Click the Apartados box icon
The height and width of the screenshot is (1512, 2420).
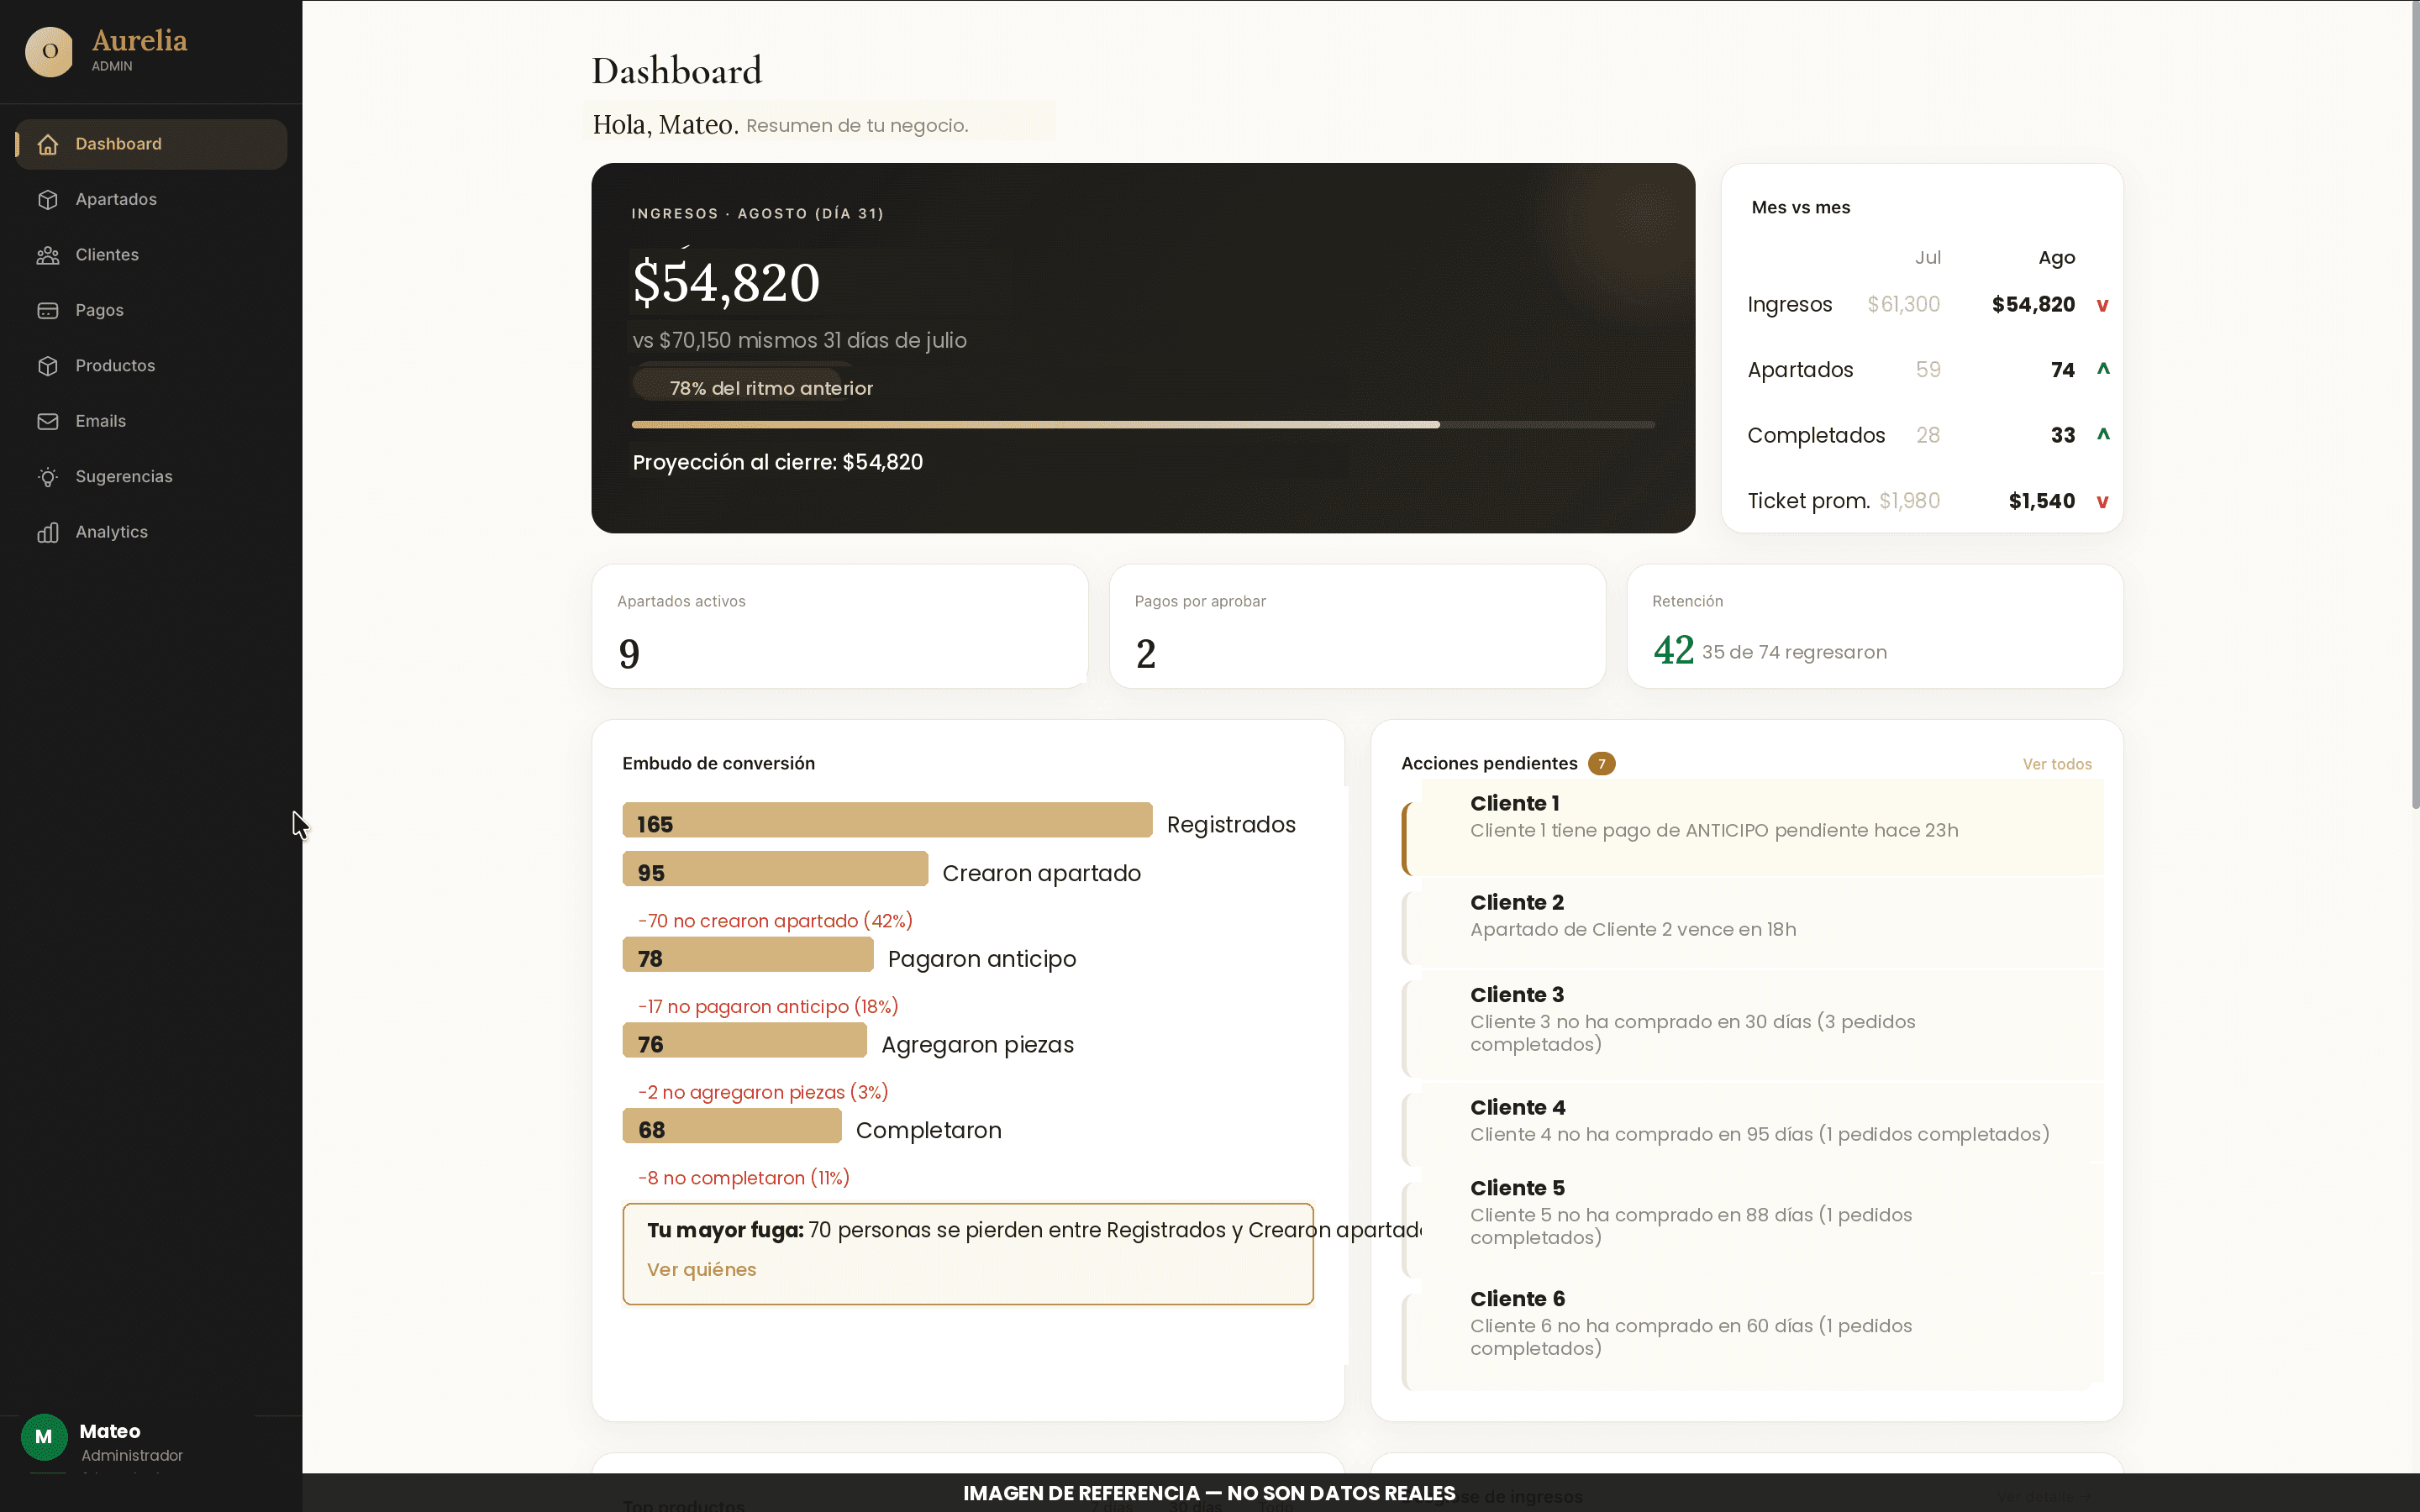pyautogui.click(x=47, y=199)
